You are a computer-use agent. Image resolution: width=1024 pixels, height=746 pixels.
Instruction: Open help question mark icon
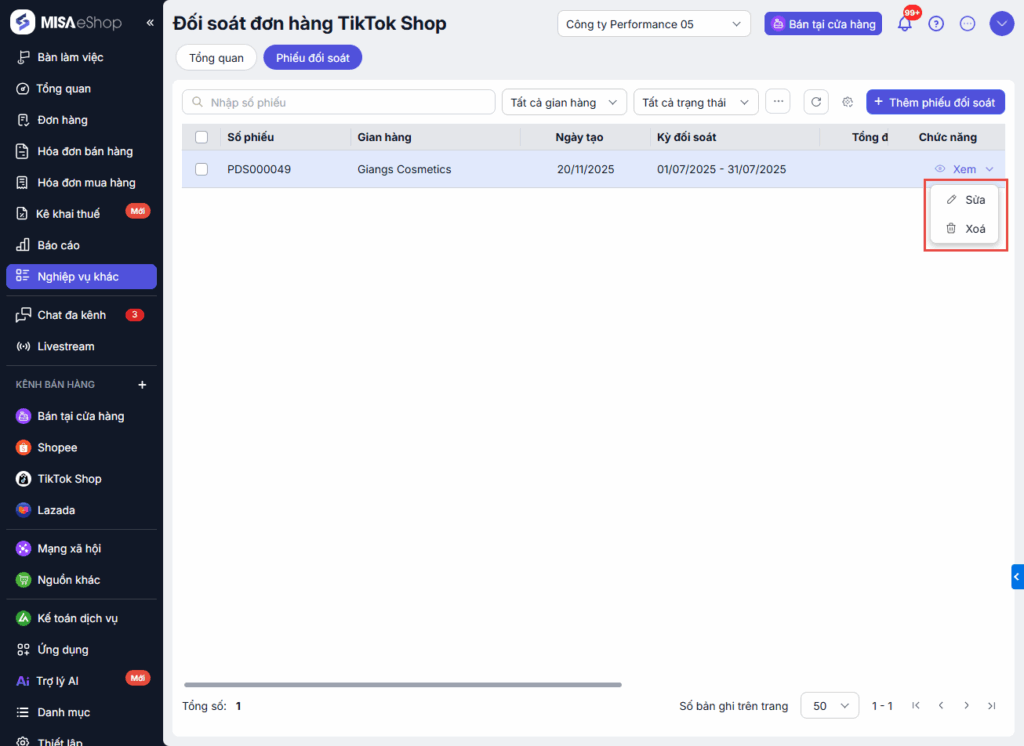click(x=936, y=24)
